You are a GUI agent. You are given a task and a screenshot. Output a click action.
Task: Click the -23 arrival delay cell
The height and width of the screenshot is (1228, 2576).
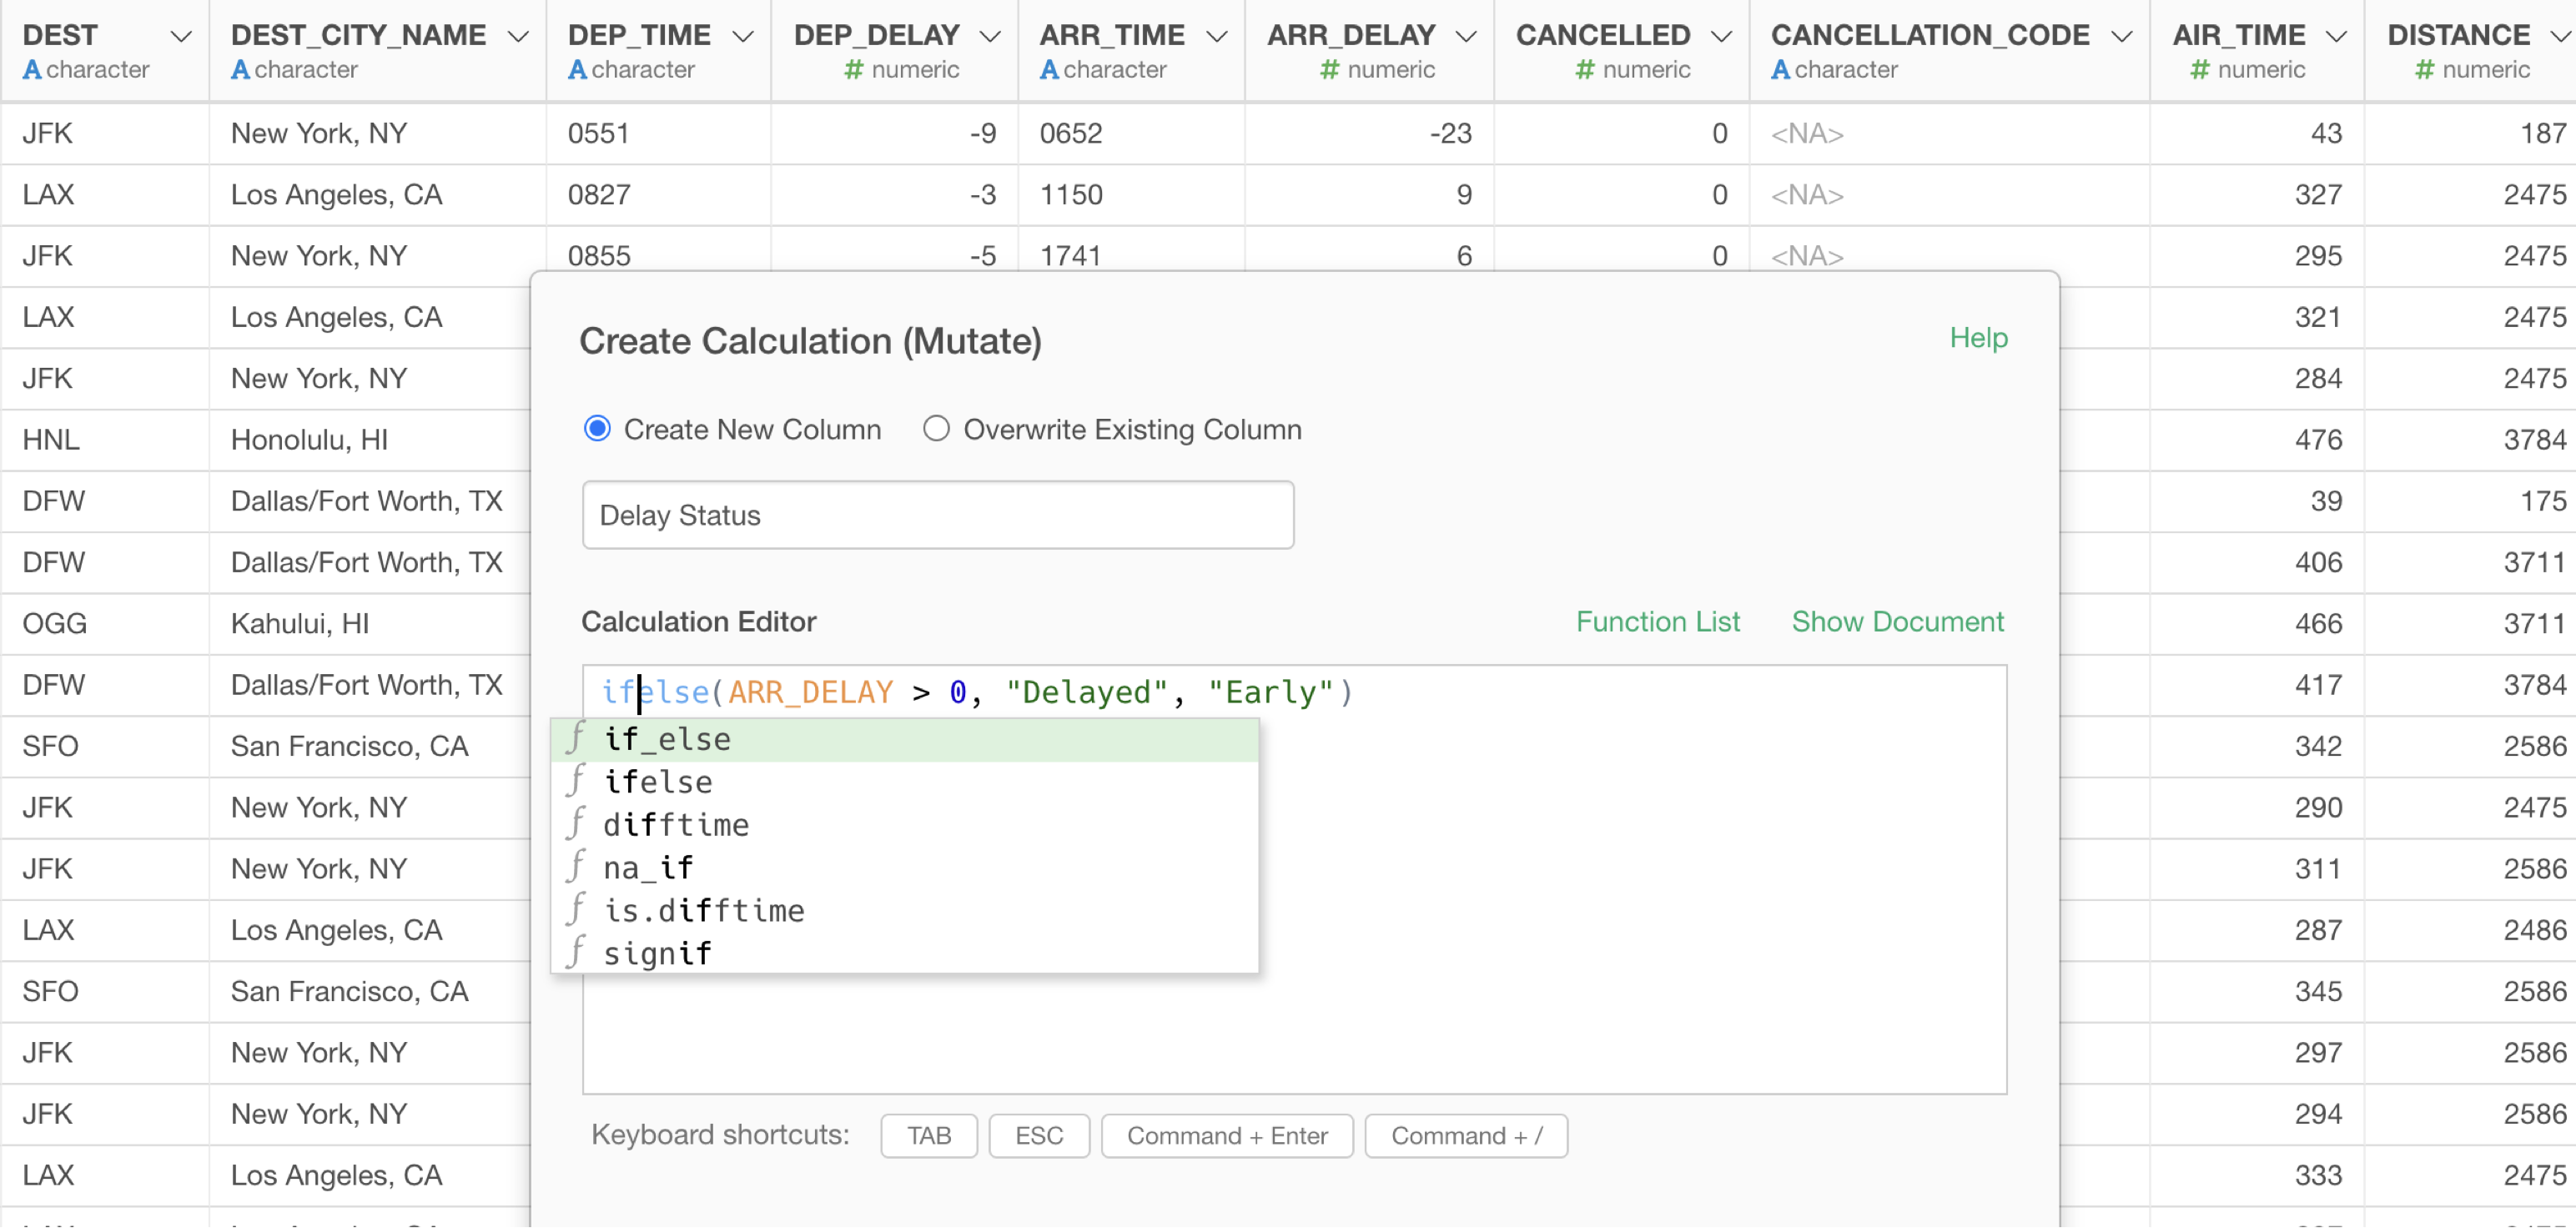(1369, 134)
